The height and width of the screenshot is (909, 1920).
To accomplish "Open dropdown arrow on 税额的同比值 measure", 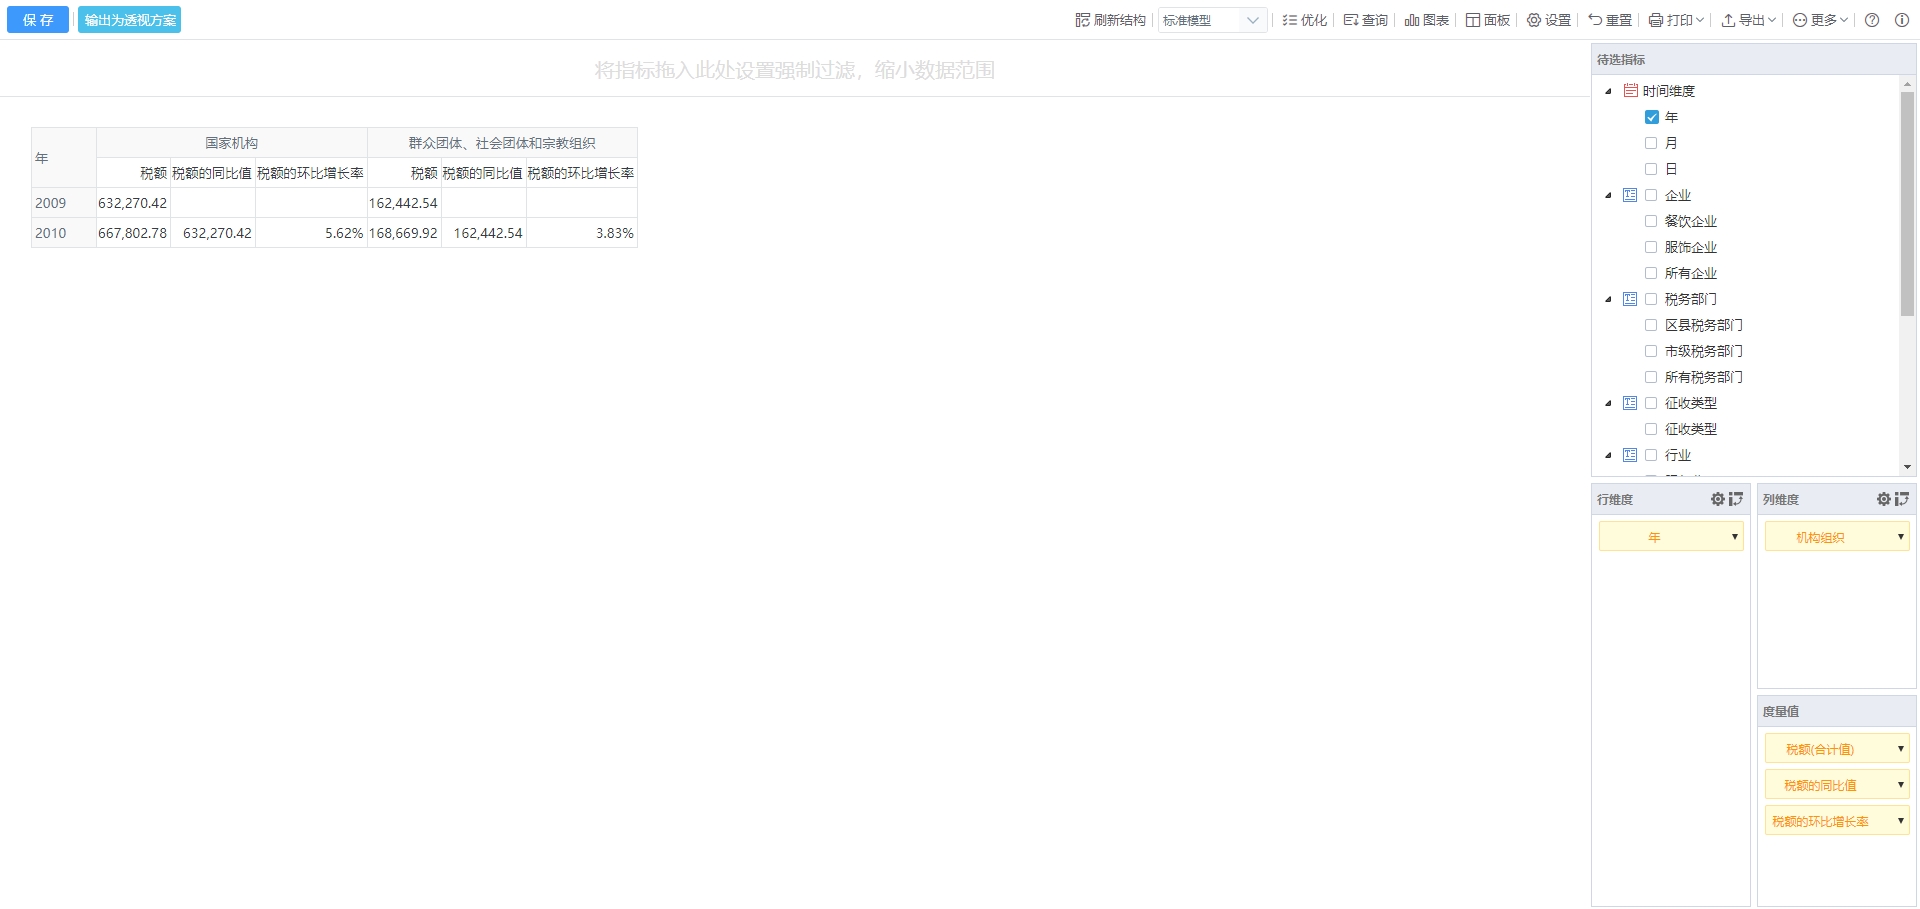I will pyautogui.click(x=1900, y=785).
